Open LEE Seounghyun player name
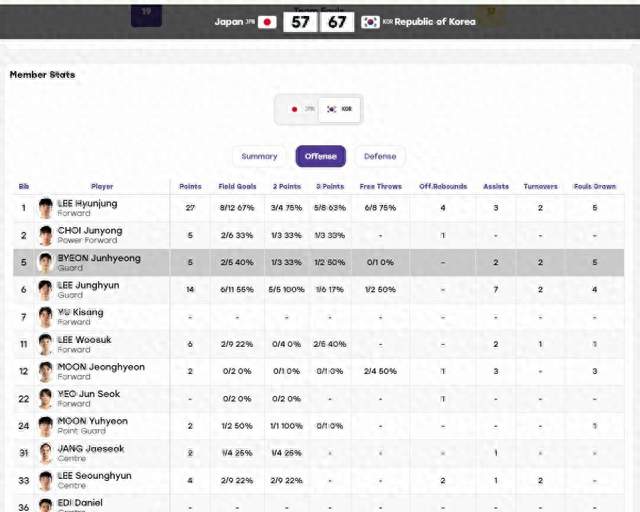 point(94,476)
